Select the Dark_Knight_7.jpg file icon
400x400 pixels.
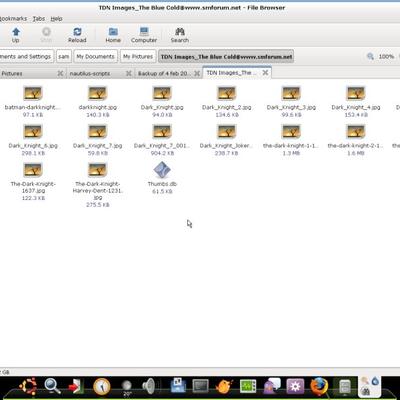click(97, 132)
